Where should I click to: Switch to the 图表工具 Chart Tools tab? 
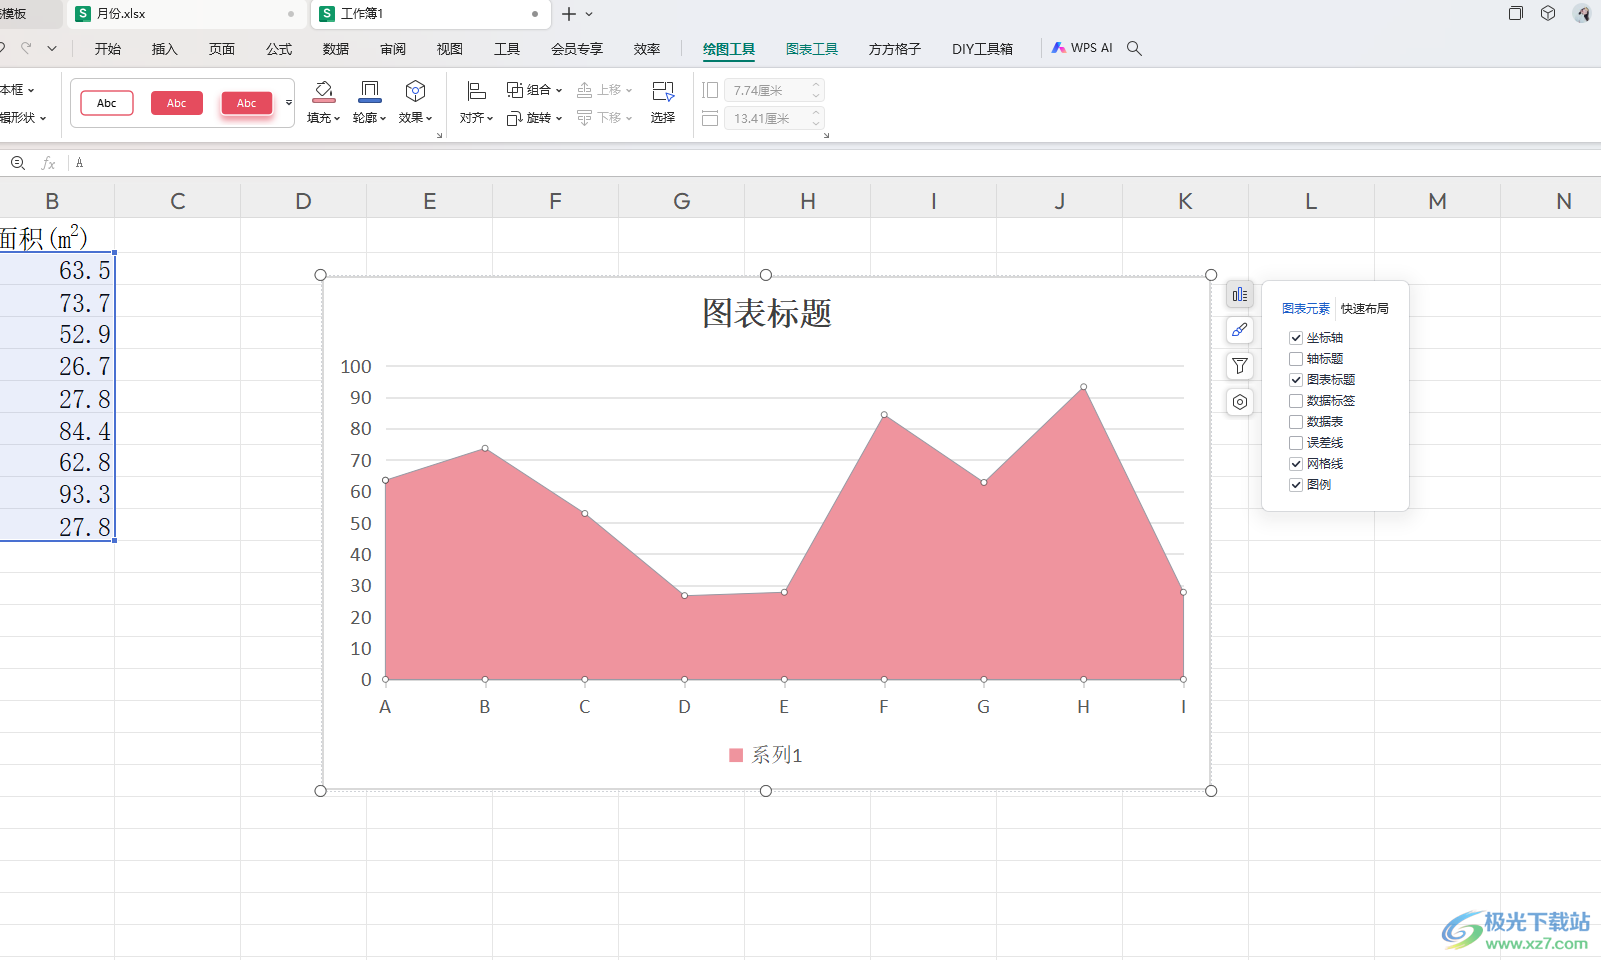pyautogui.click(x=812, y=49)
